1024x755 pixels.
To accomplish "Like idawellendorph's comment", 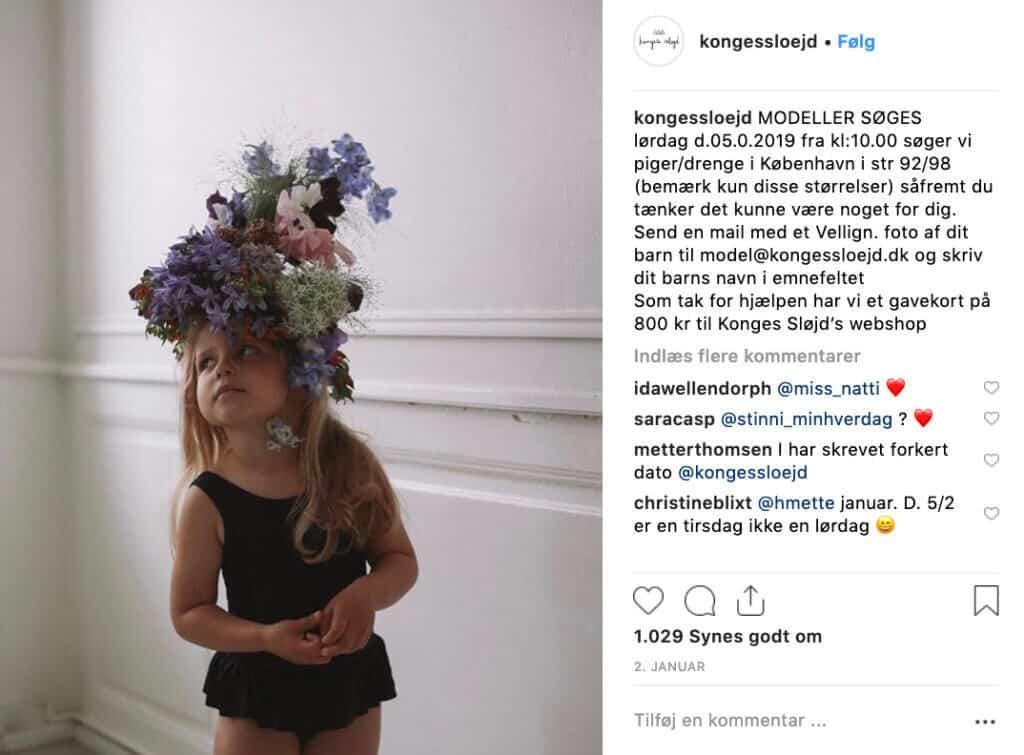I will (x=991, y=388).
